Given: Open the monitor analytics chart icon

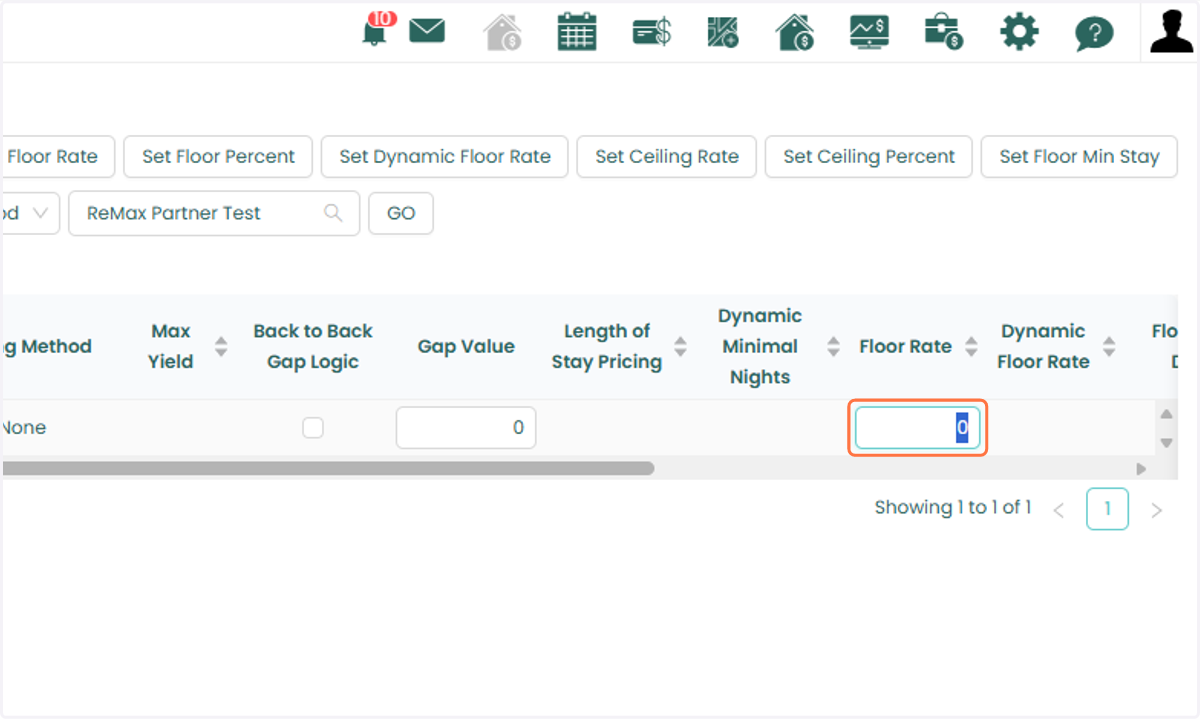Looking at the screenshot, I should 869,32.
